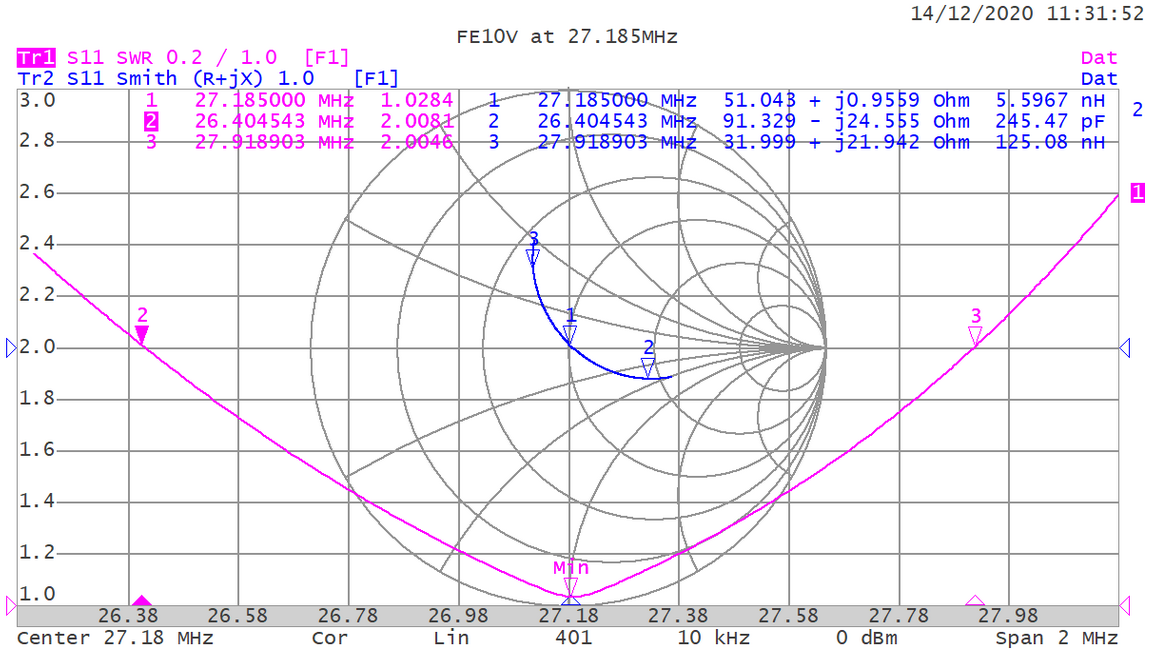This screenshot has width=1156, height=668.
Task: Click the 3.0 SWR scale label
Action: 37,100
